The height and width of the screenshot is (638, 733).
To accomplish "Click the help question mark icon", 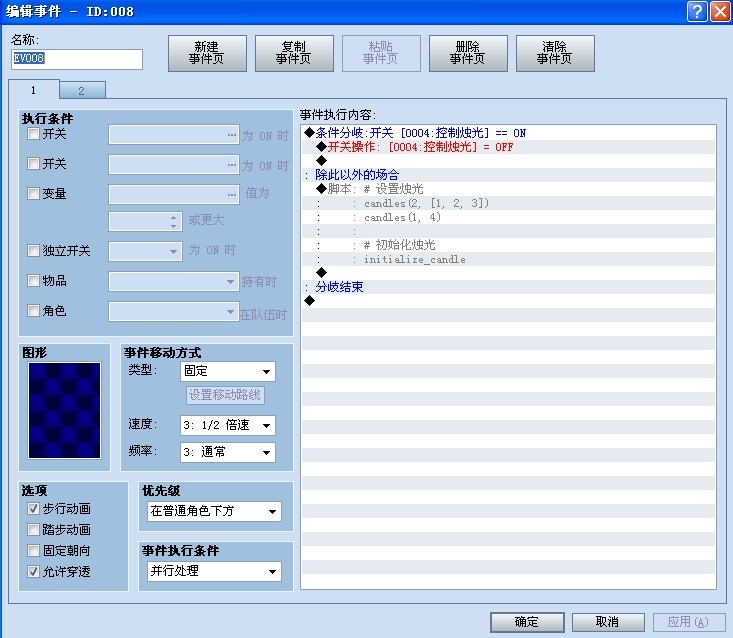I will tap(697, 11).
